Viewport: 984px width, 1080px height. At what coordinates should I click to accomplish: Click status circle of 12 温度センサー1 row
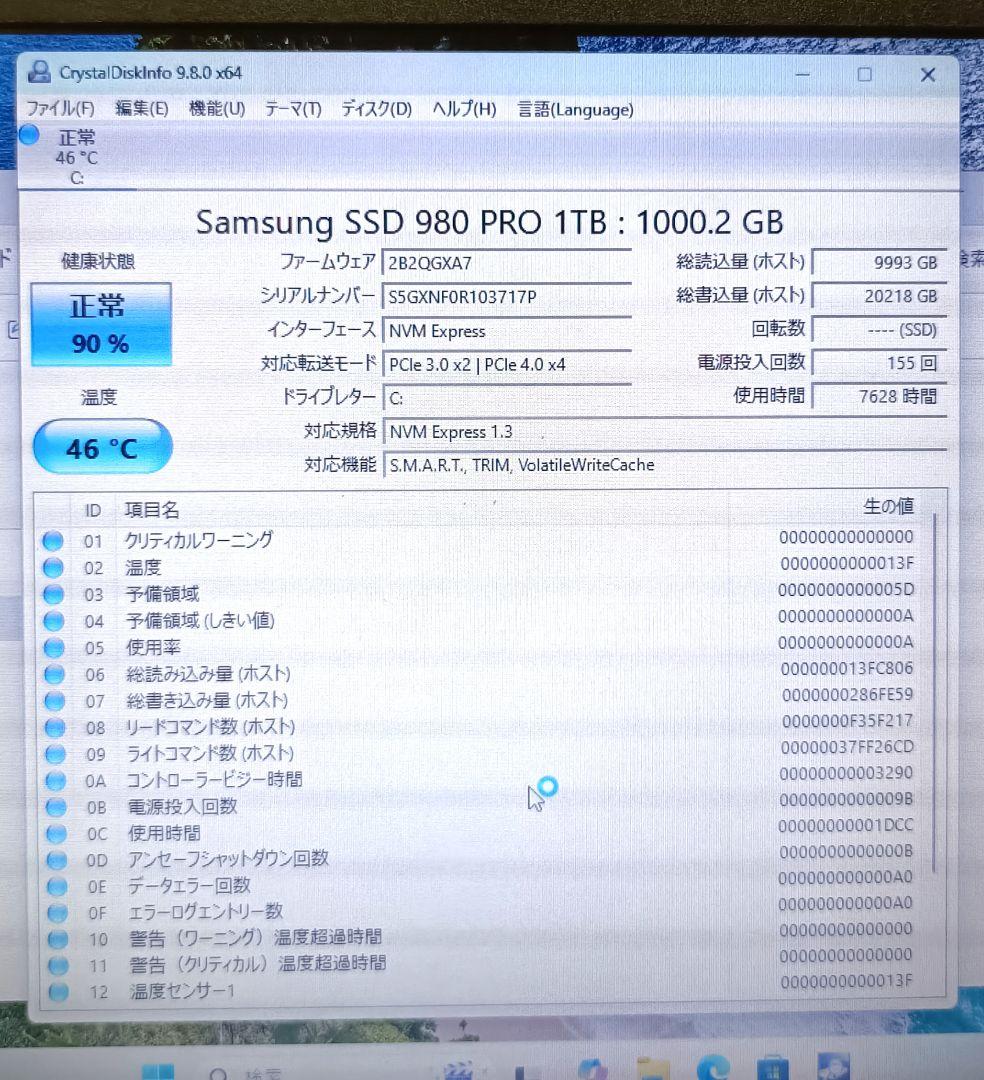[x=59, y=991]
